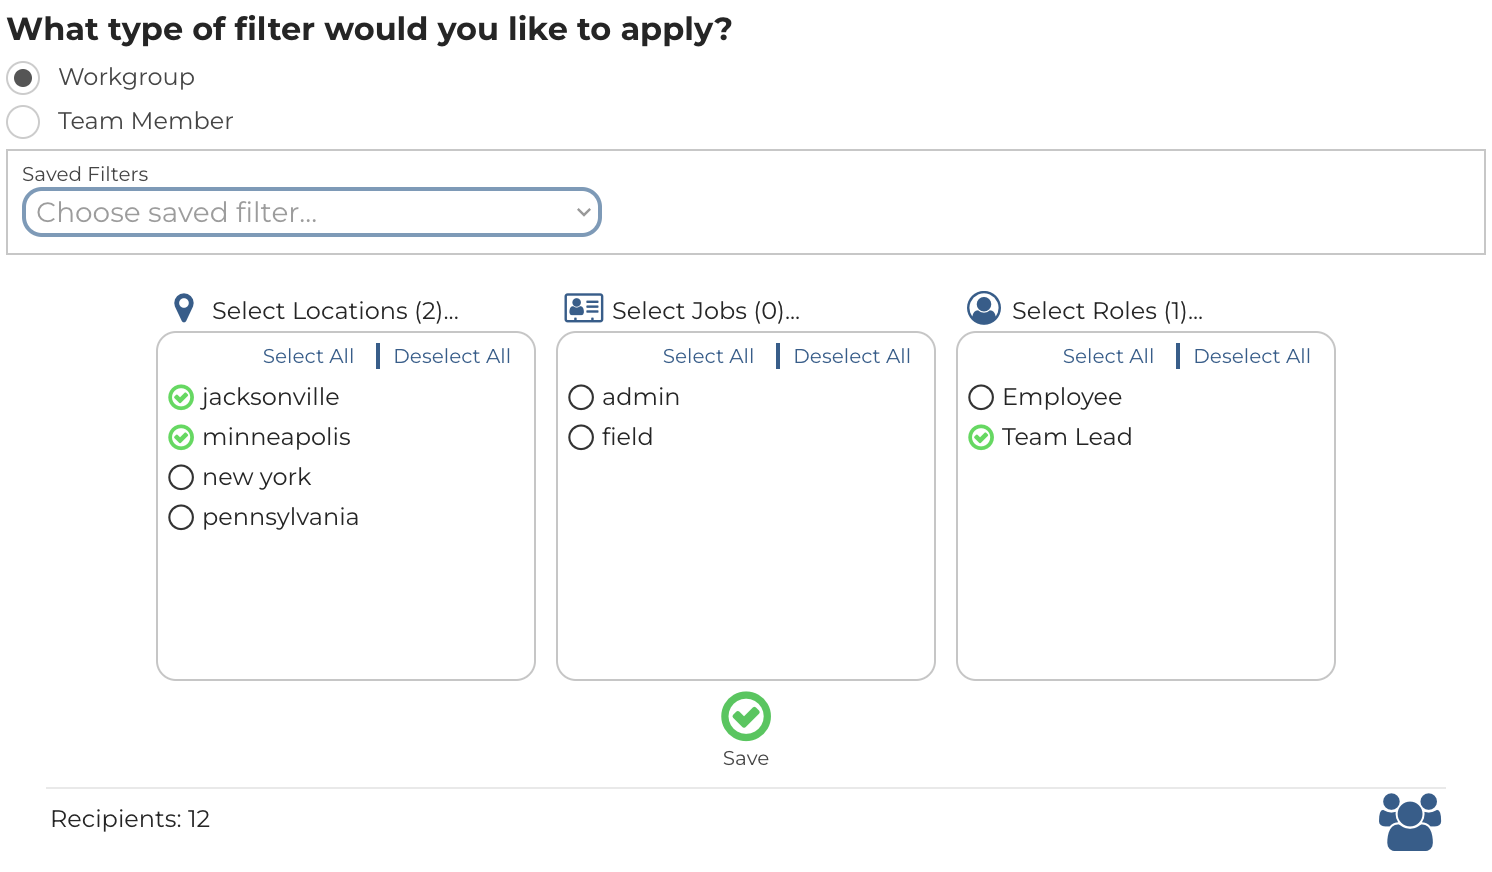This screenshot has height=872, width=1492.
Task: Click the roles user profile icon
Action: tap(983, 308)
